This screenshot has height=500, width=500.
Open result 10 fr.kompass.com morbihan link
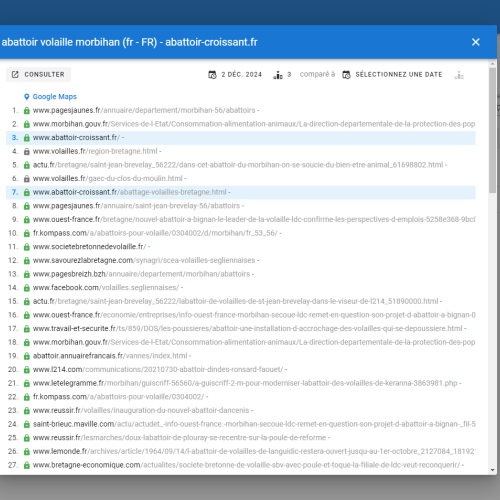155,233
